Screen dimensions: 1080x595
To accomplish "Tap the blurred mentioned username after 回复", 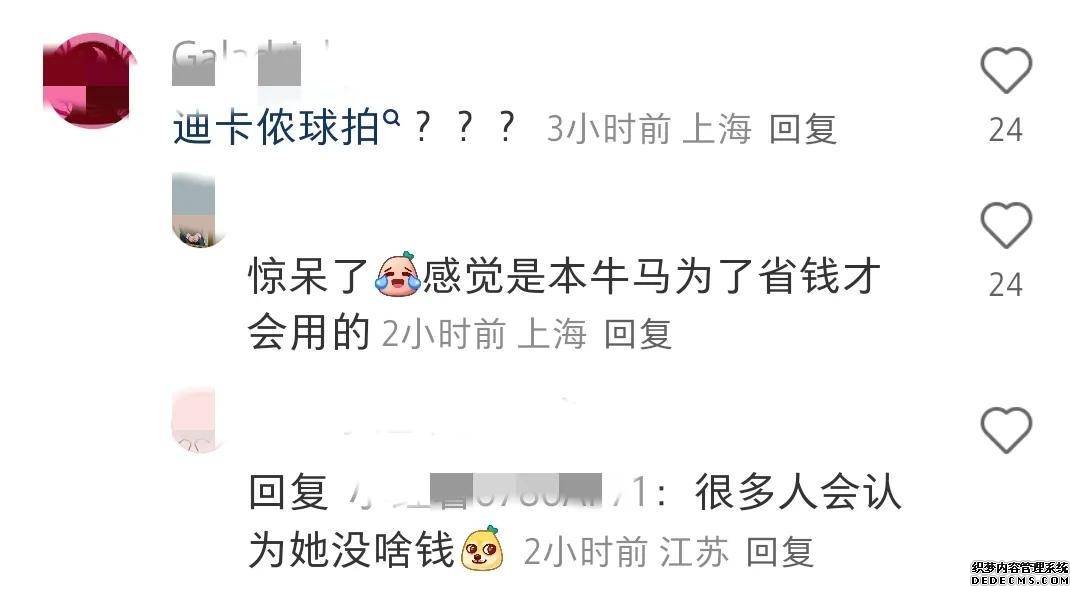I will pos(497,492).
